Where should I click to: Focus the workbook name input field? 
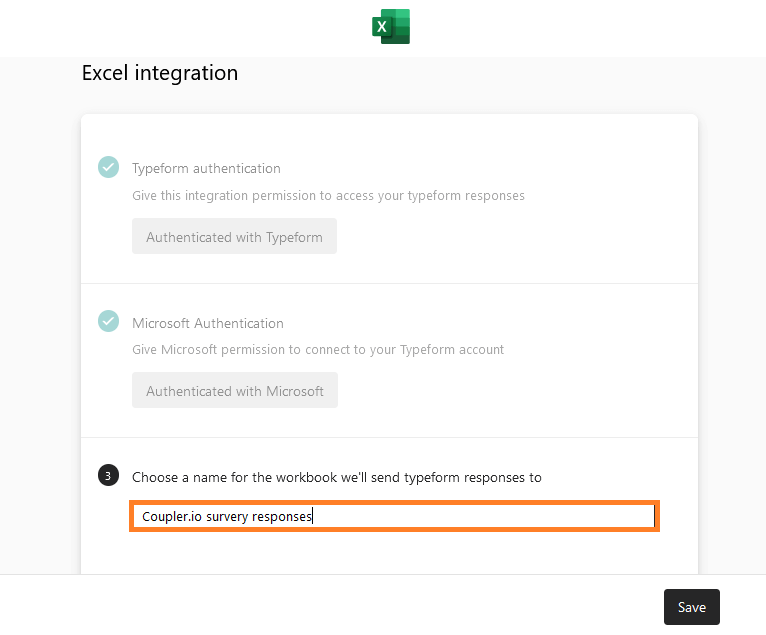click(x=394, y=516)
